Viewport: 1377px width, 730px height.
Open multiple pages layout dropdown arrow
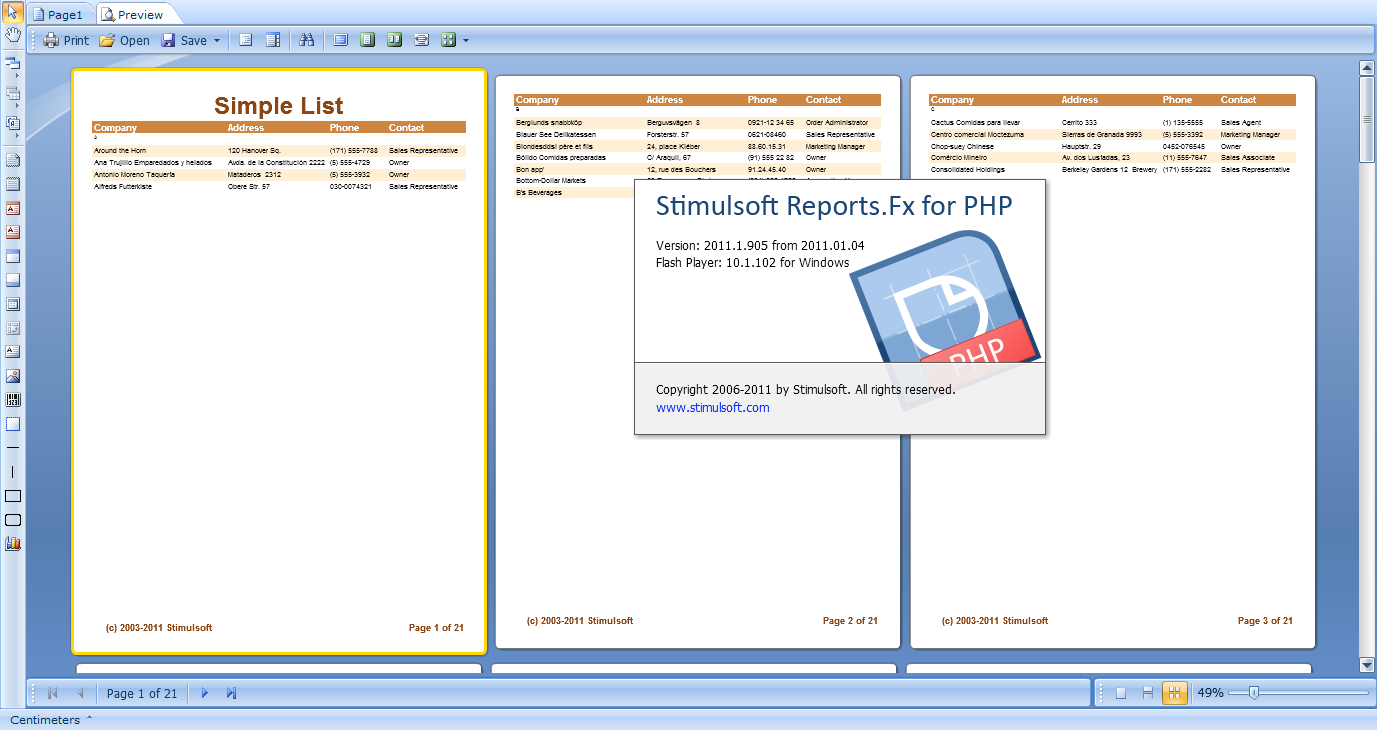pos(465,41)
